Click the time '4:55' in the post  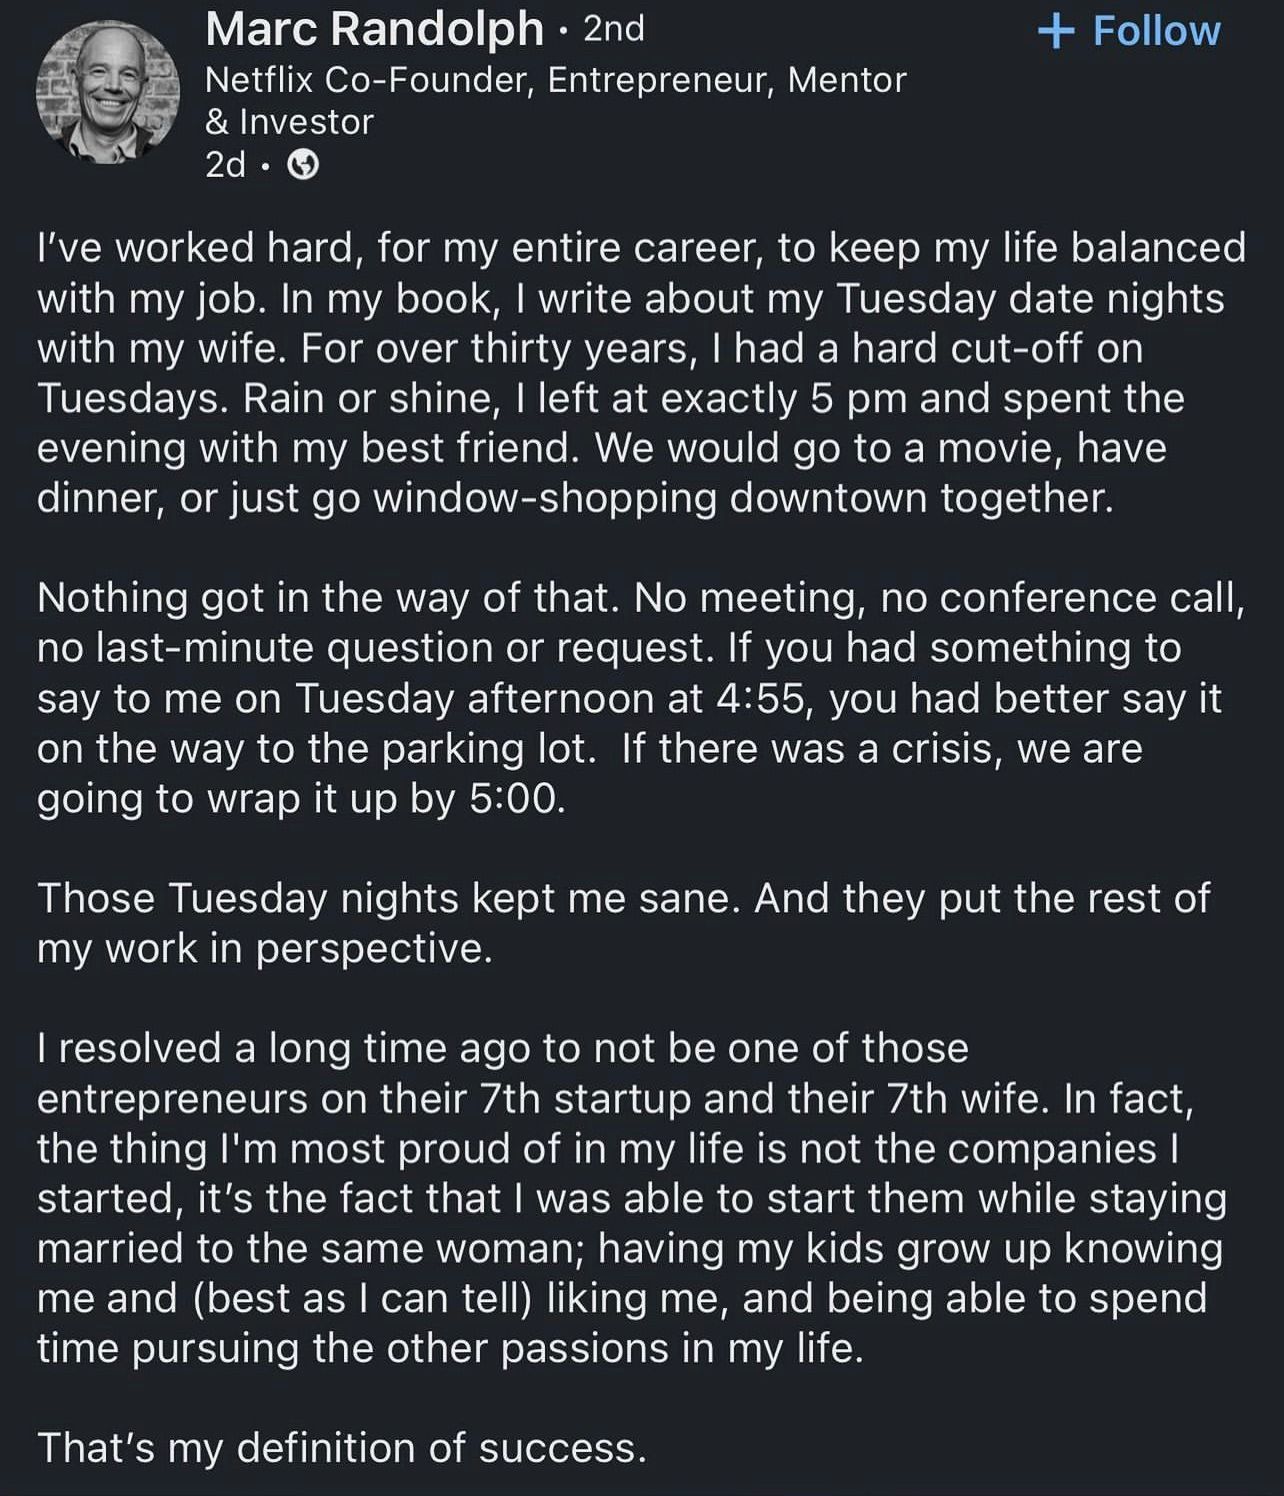click(762, 698)
